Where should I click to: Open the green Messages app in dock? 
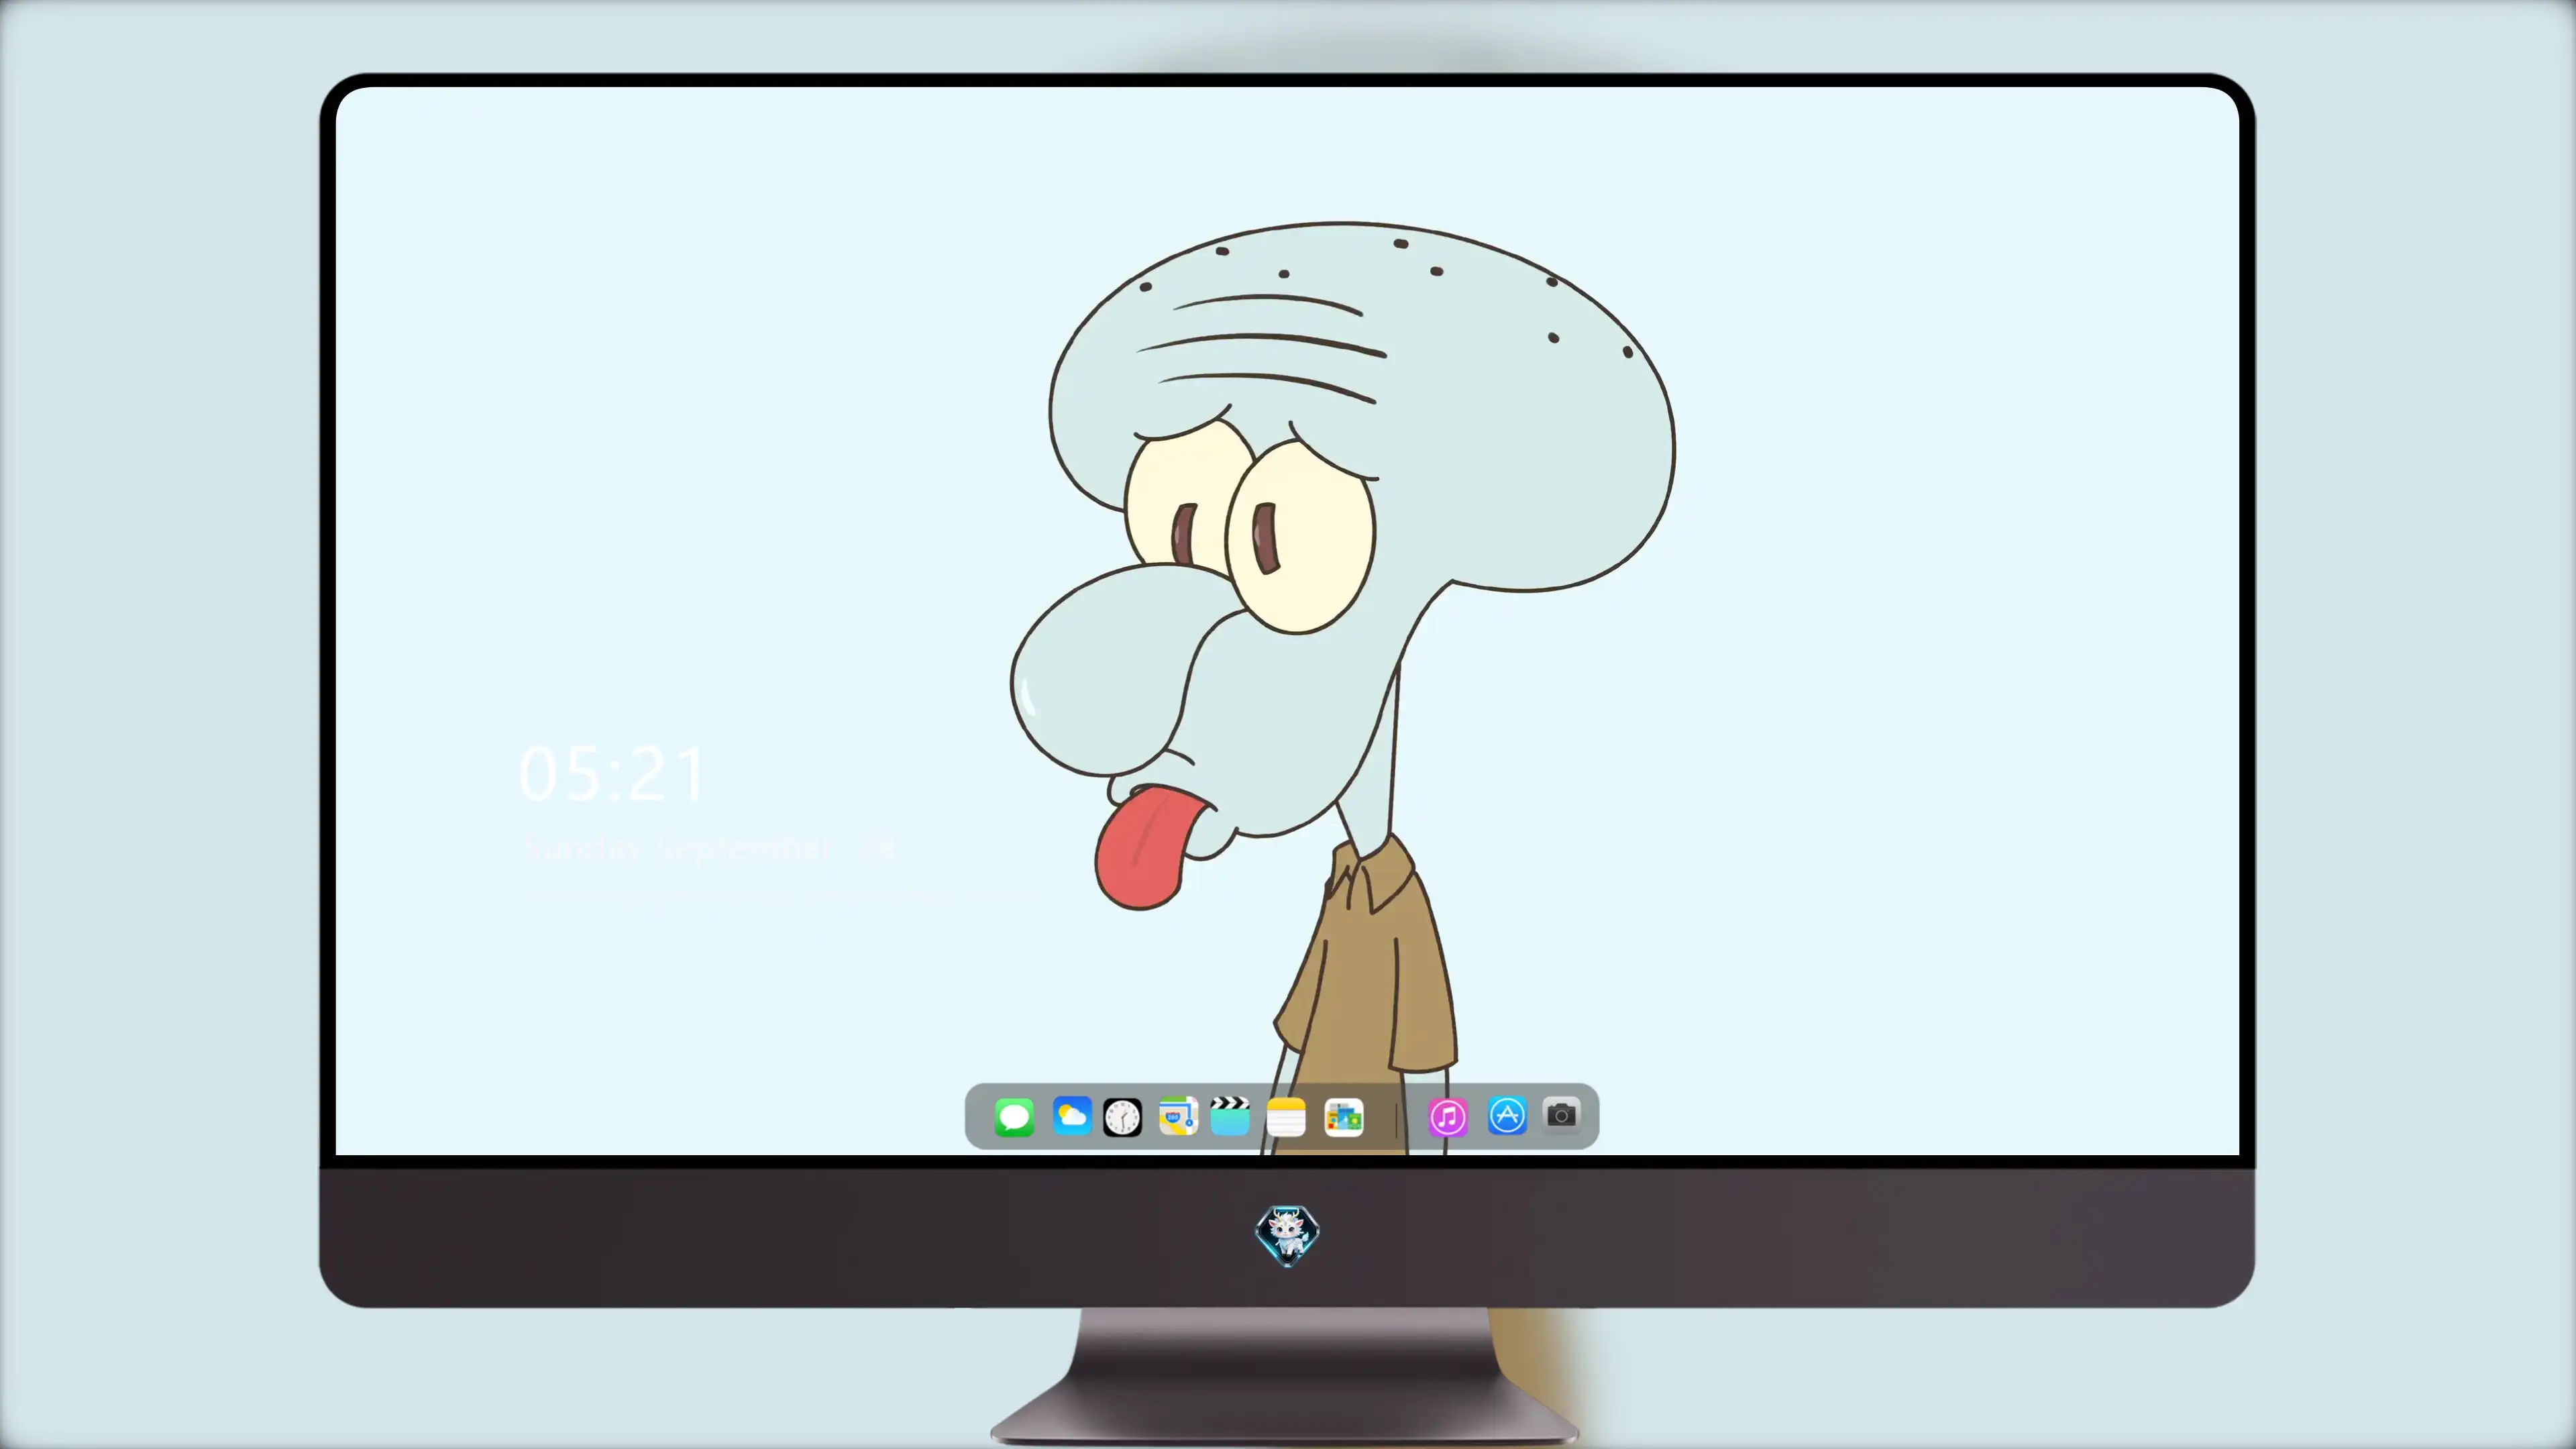point(1014,1117)
